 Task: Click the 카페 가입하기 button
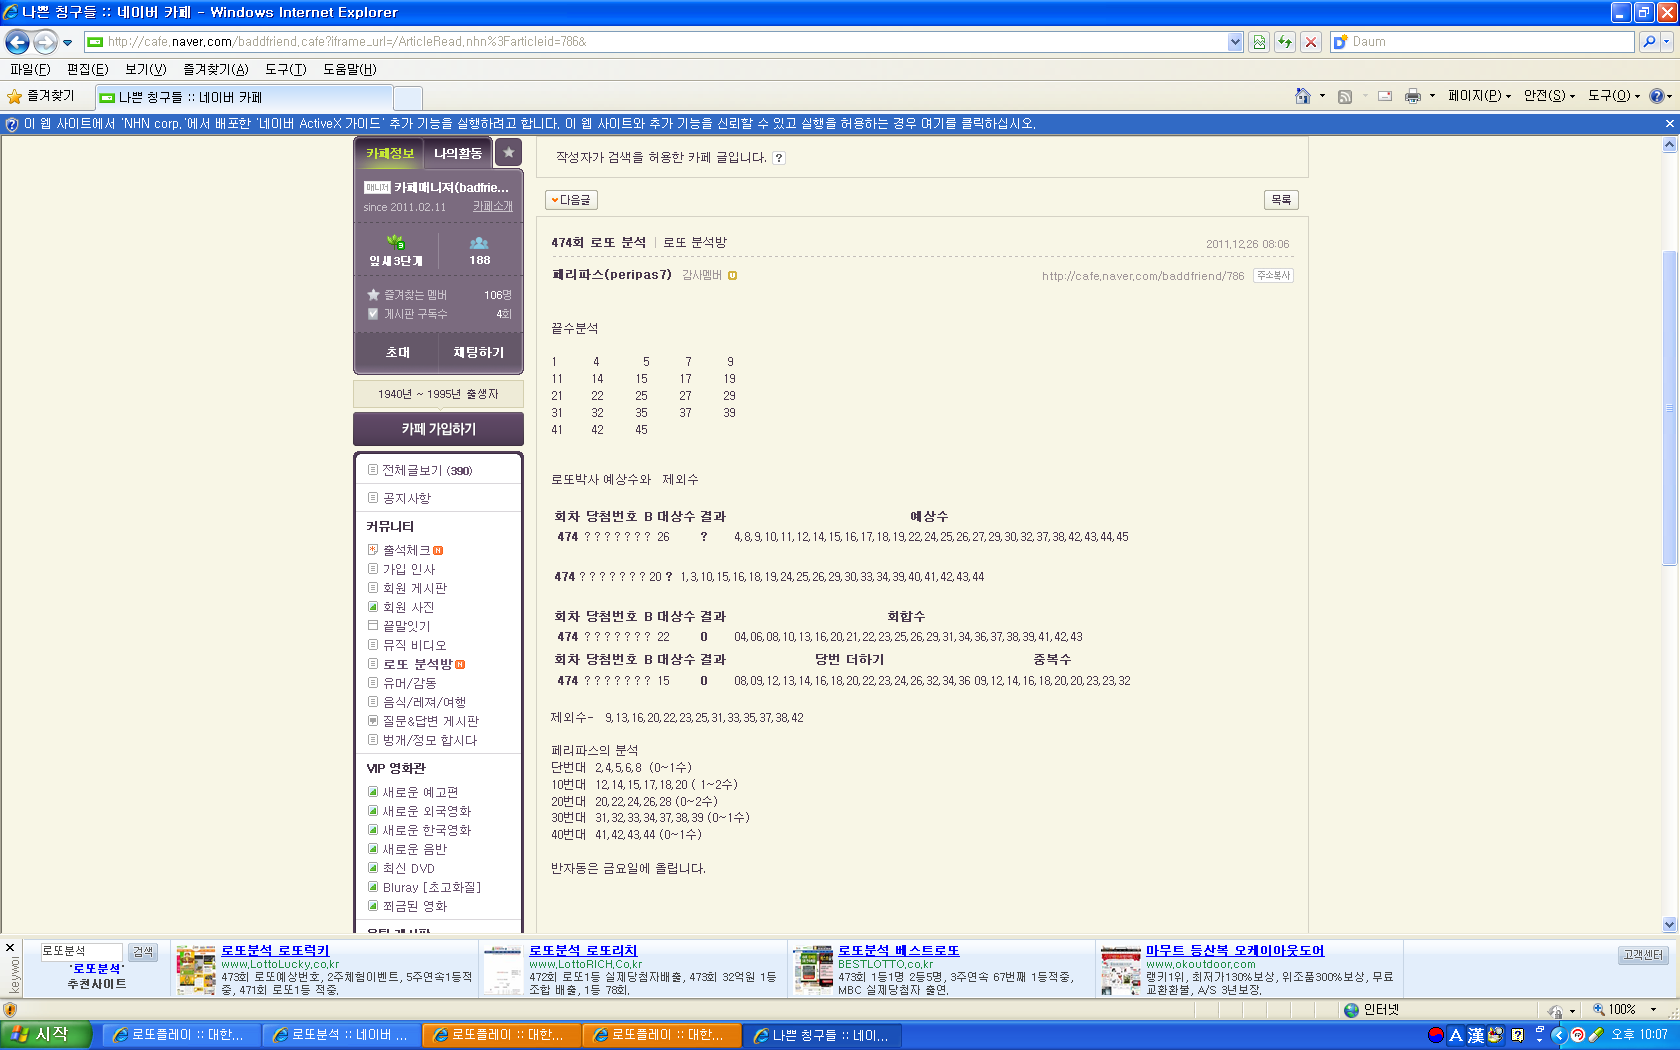coord(438,429)
